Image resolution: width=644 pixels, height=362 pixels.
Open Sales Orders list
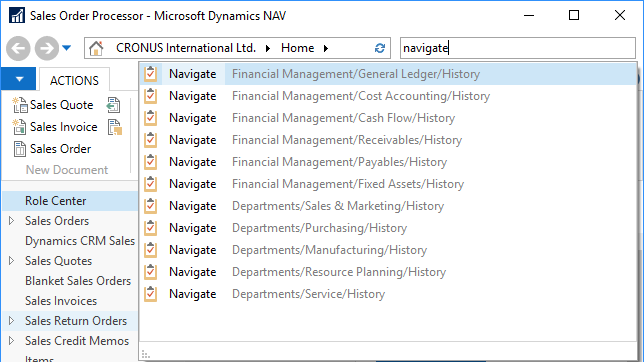pos(57,221)
